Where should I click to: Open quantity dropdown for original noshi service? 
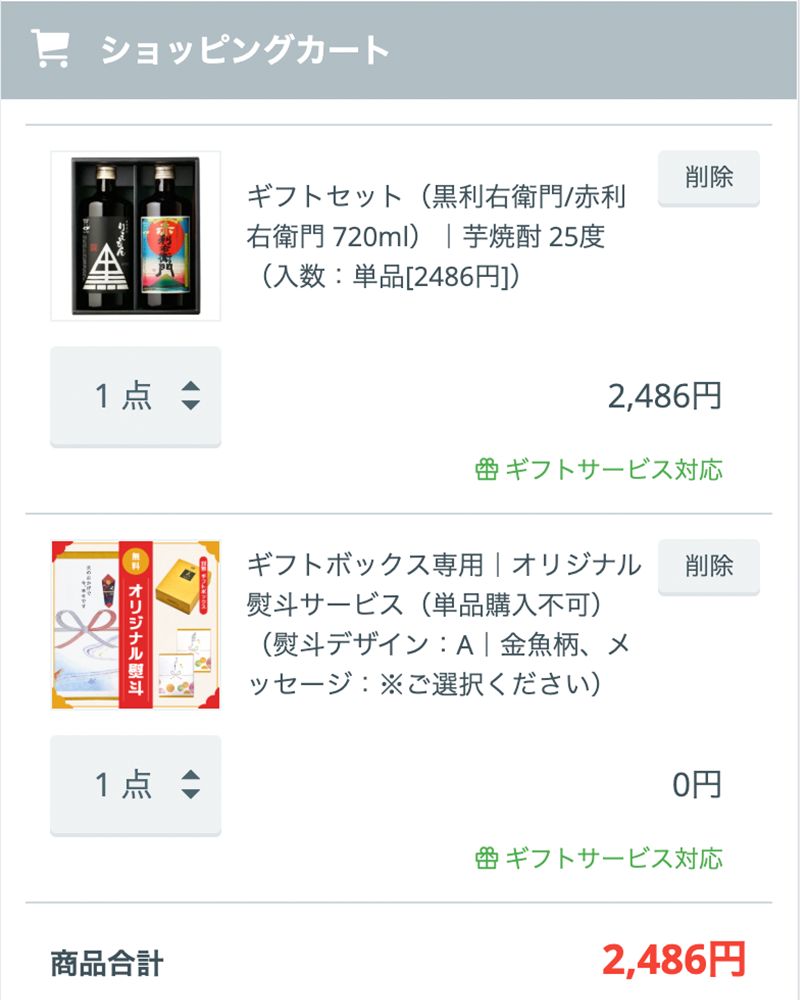point(136,785)
